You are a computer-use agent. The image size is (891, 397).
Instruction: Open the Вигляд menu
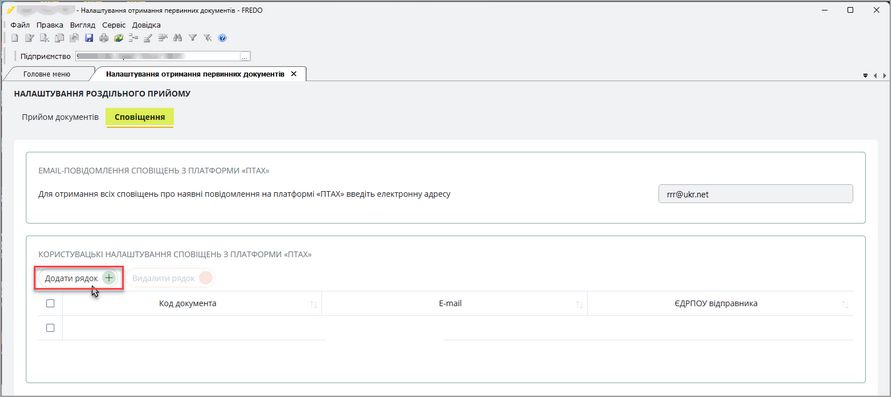point(82,25)
